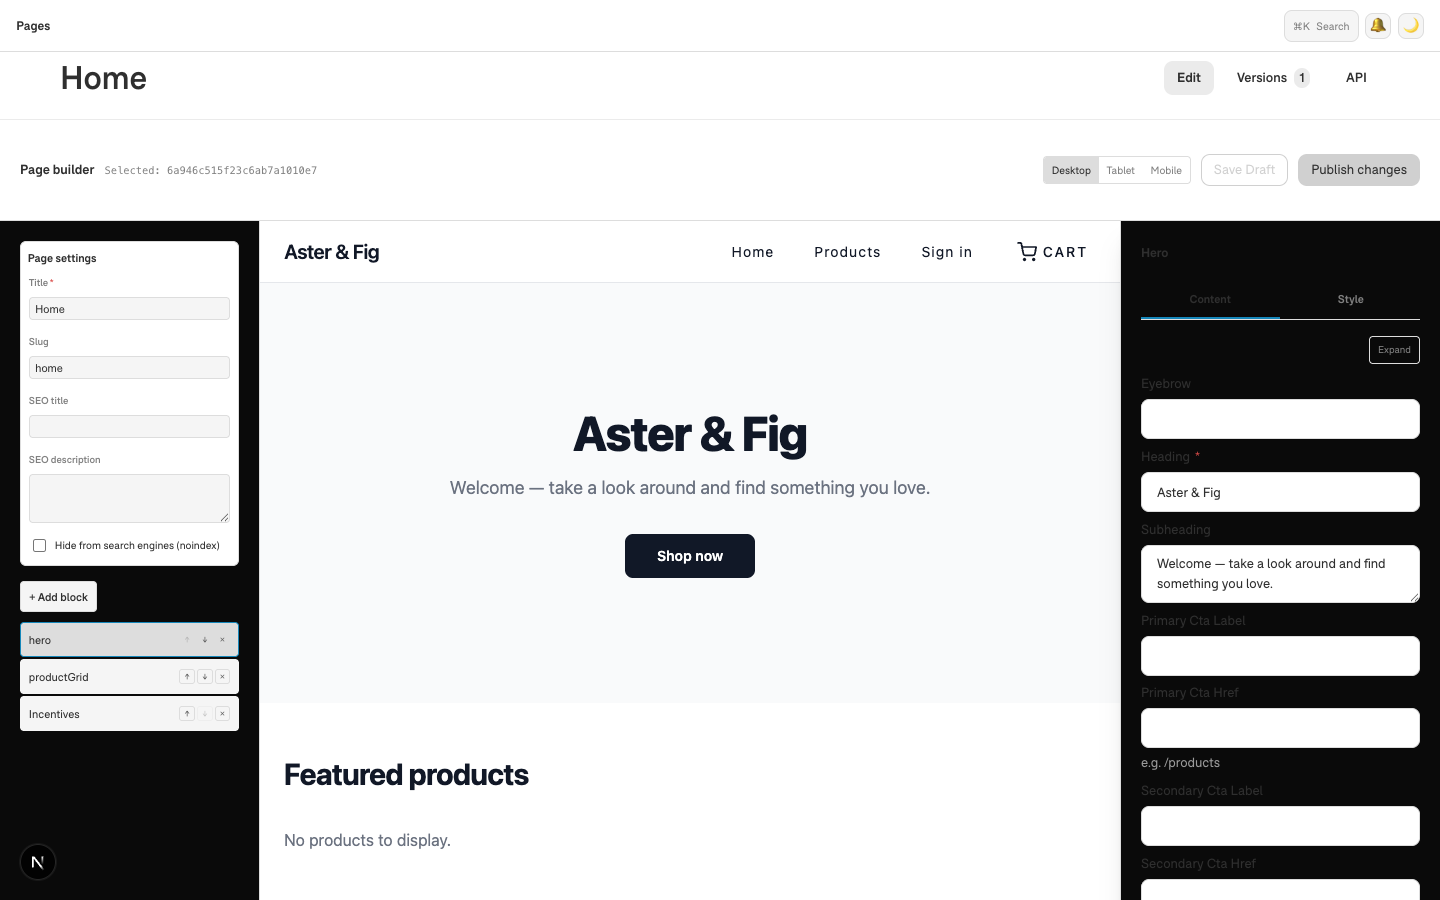1440x900 pixels.
Task: Move the productGrid block down
Action: point(205,677)
